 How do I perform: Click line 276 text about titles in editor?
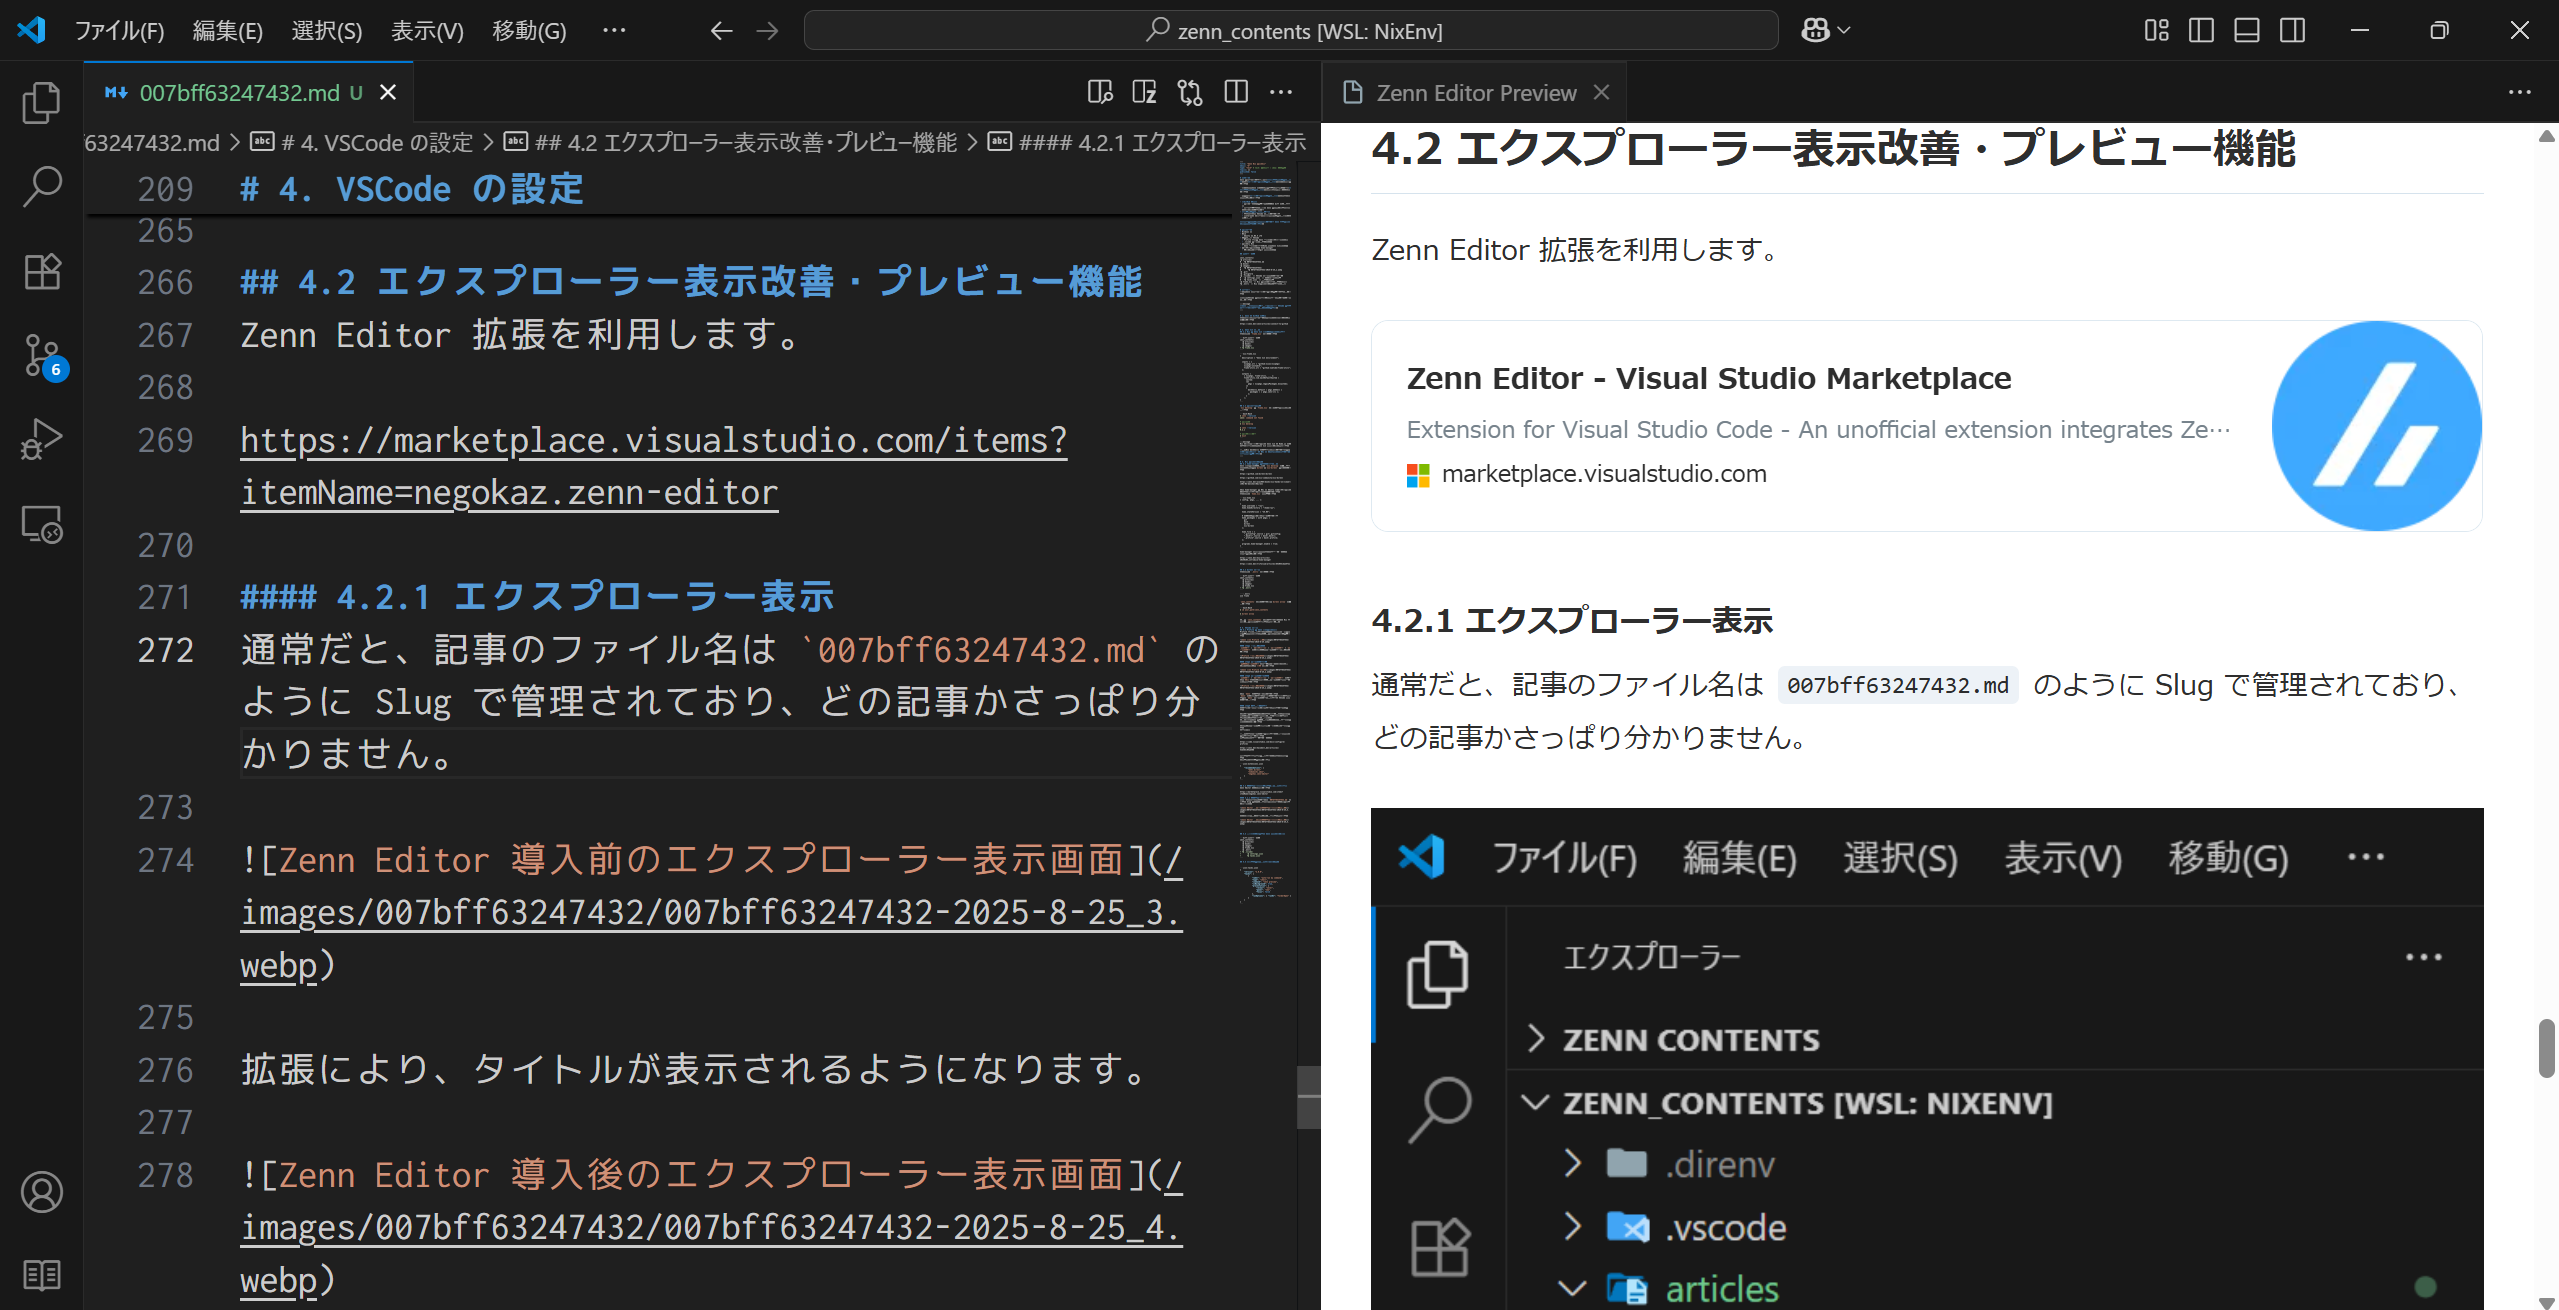click(694, 1070)
